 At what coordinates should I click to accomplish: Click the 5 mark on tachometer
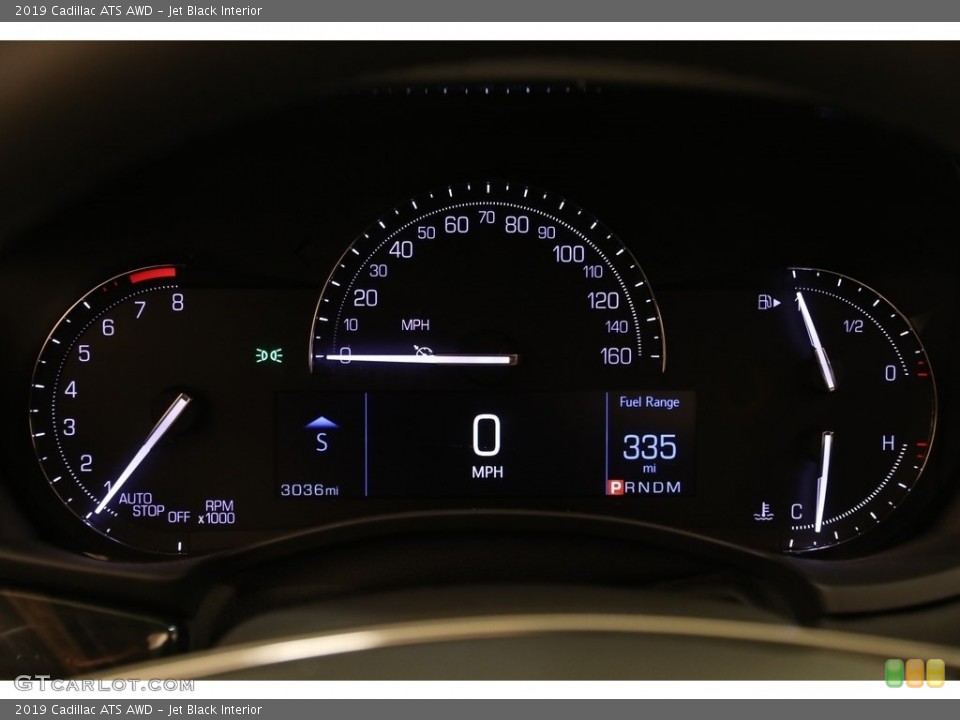coord(84,353)
